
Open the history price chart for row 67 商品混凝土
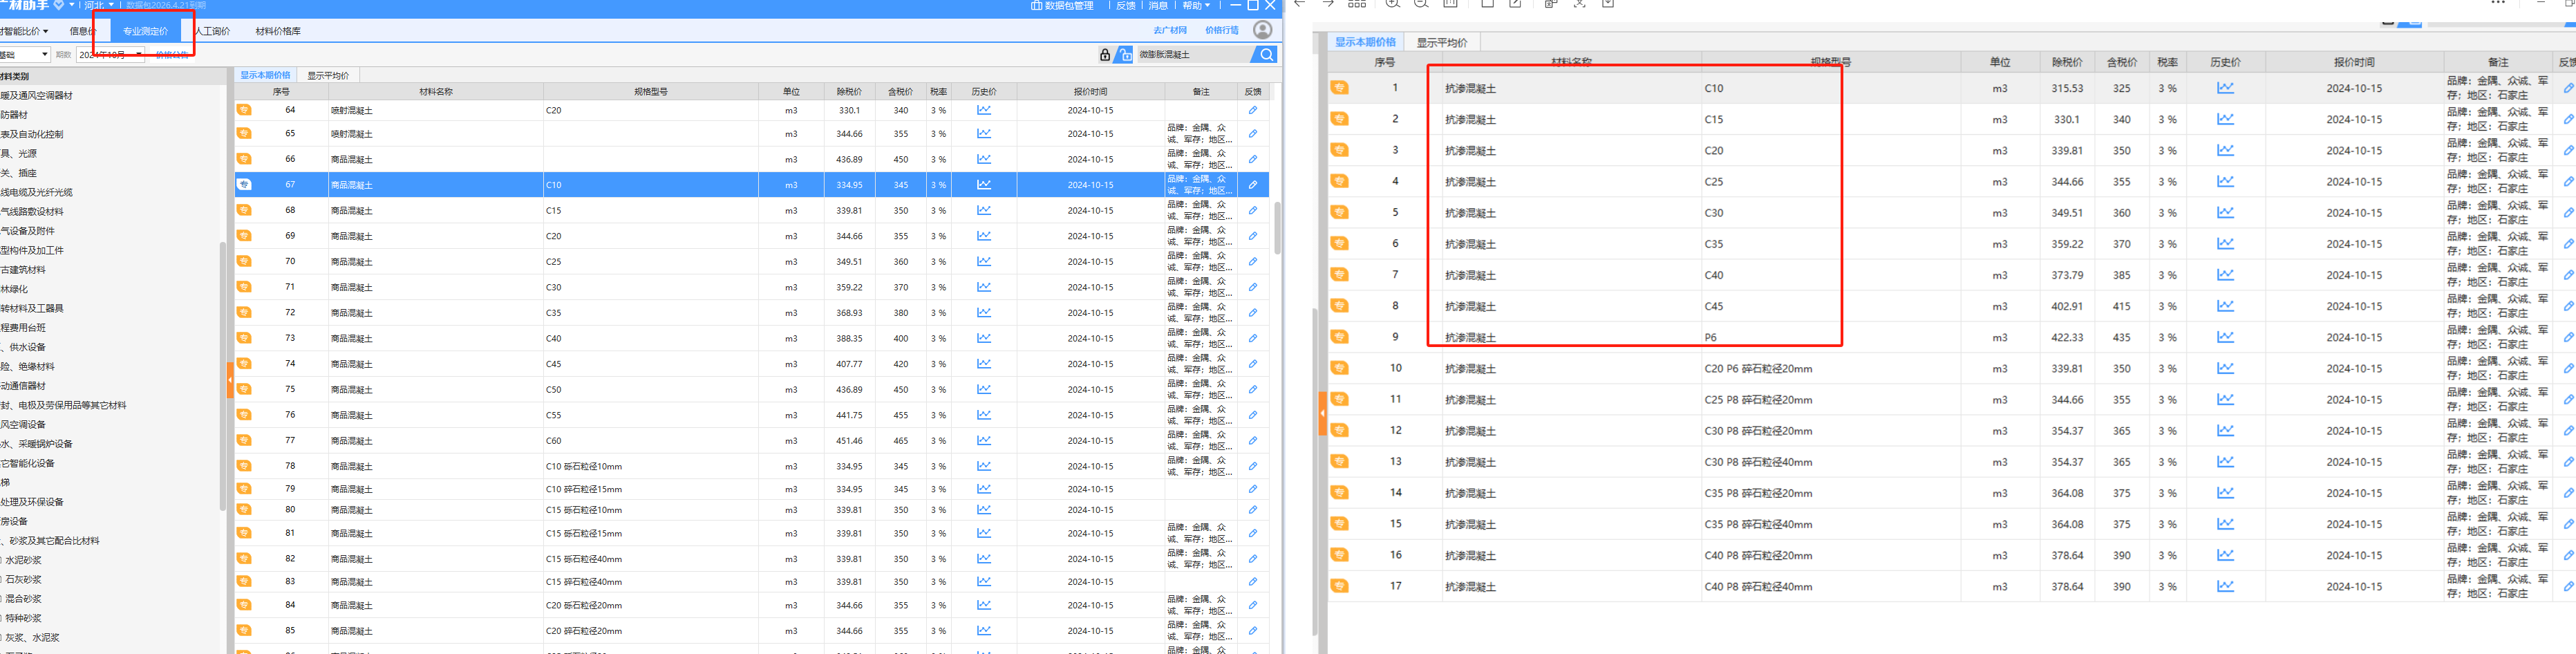pyautogui.click(x=984, y=184)
